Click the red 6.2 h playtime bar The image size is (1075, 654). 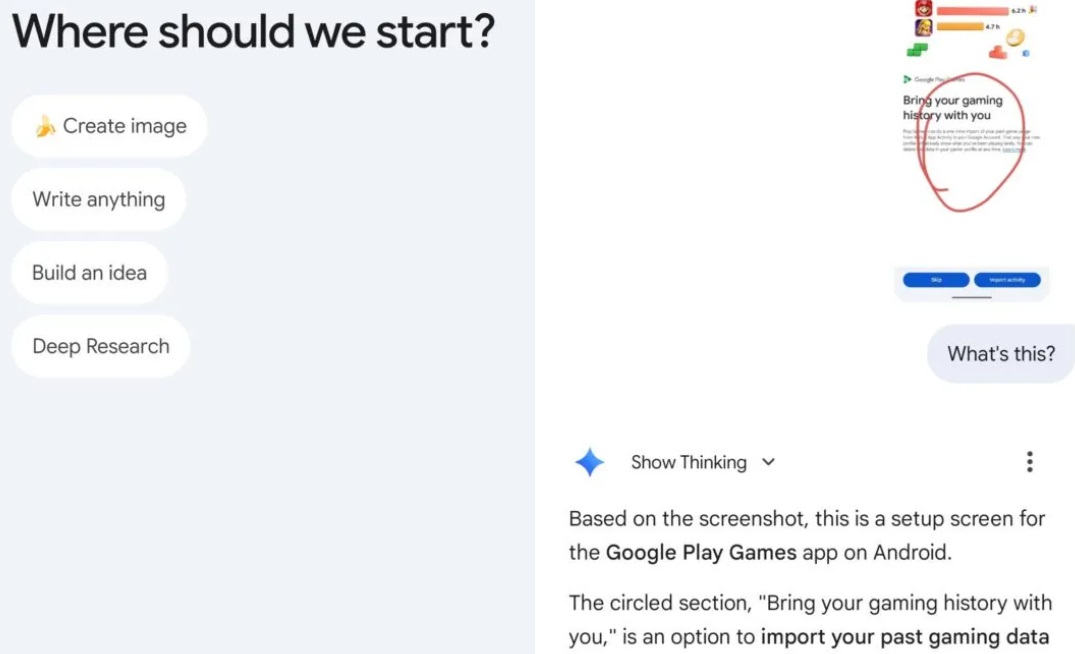pos(972,10)
